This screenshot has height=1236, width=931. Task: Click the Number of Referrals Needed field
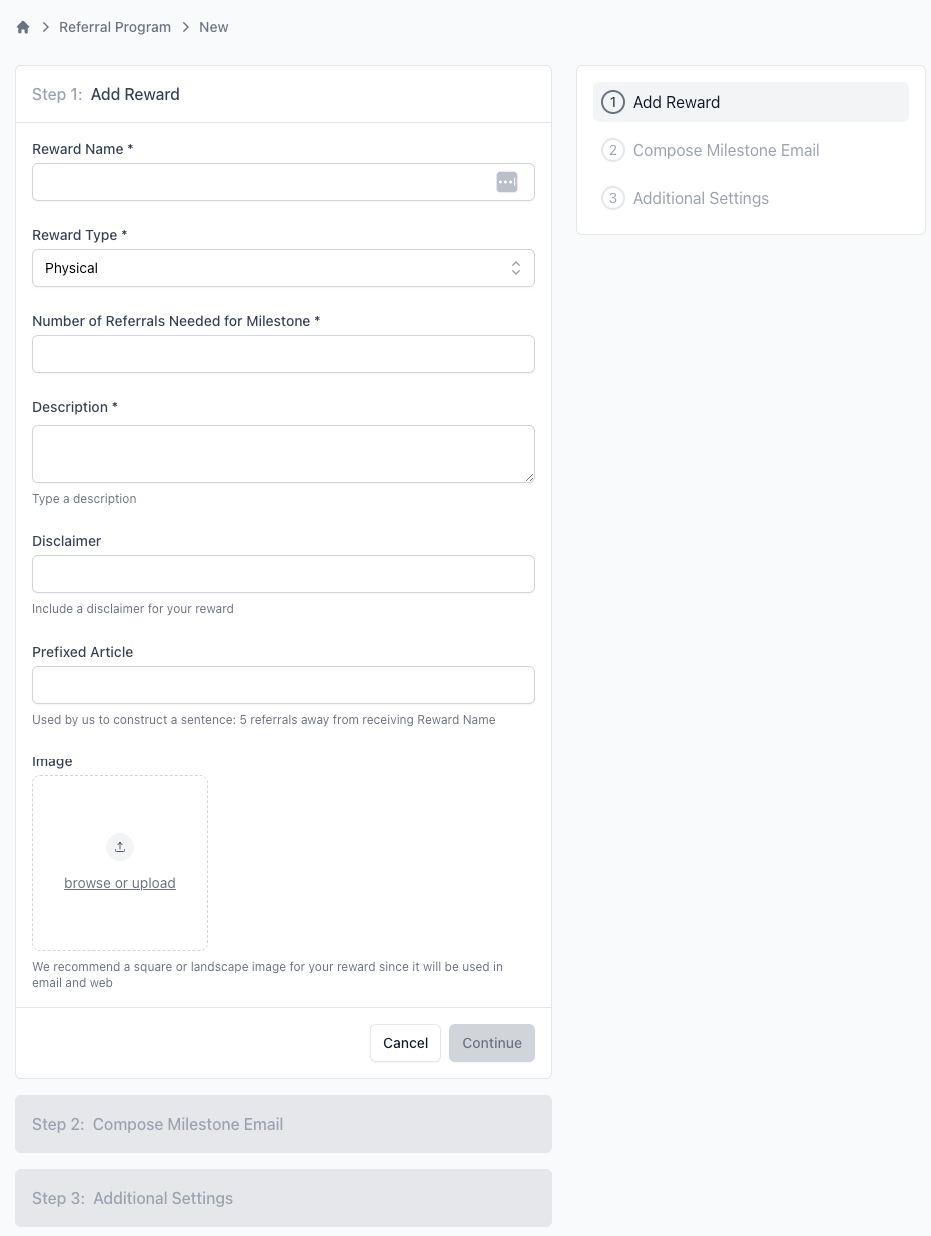point(283,354)
